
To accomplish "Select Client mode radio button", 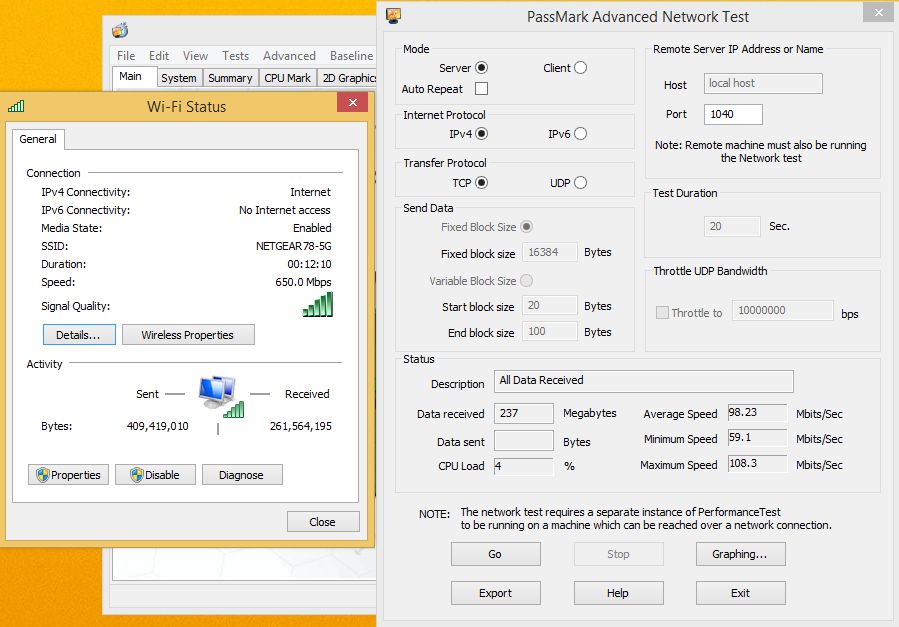I will [x=580, y=68].
